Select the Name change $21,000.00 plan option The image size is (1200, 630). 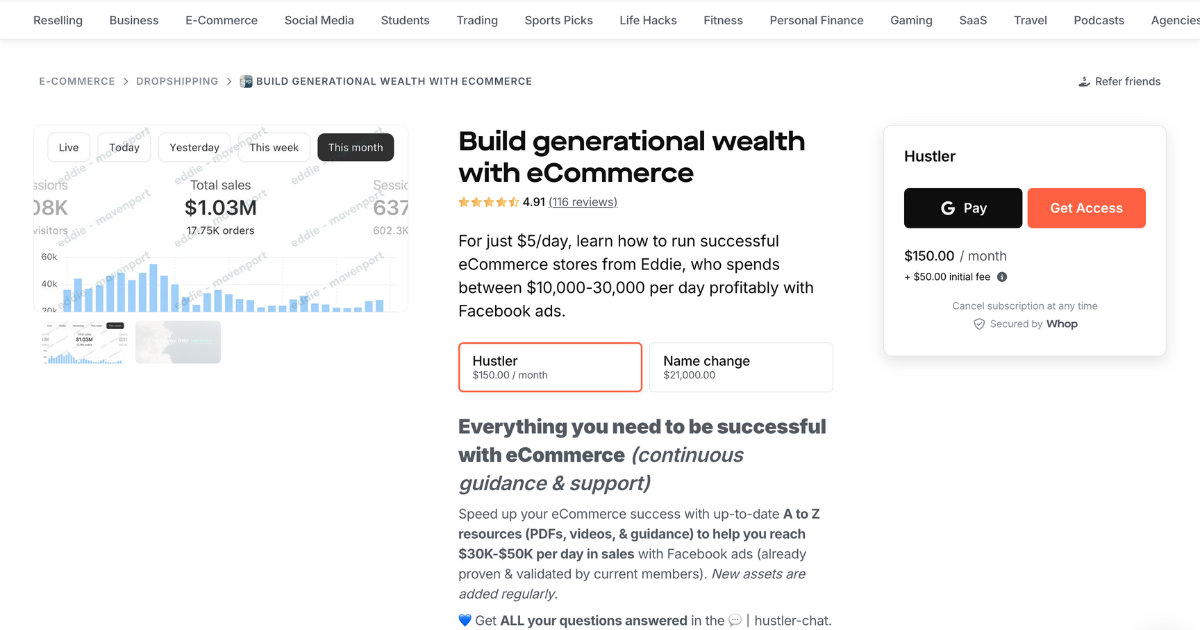coord(741,367)
